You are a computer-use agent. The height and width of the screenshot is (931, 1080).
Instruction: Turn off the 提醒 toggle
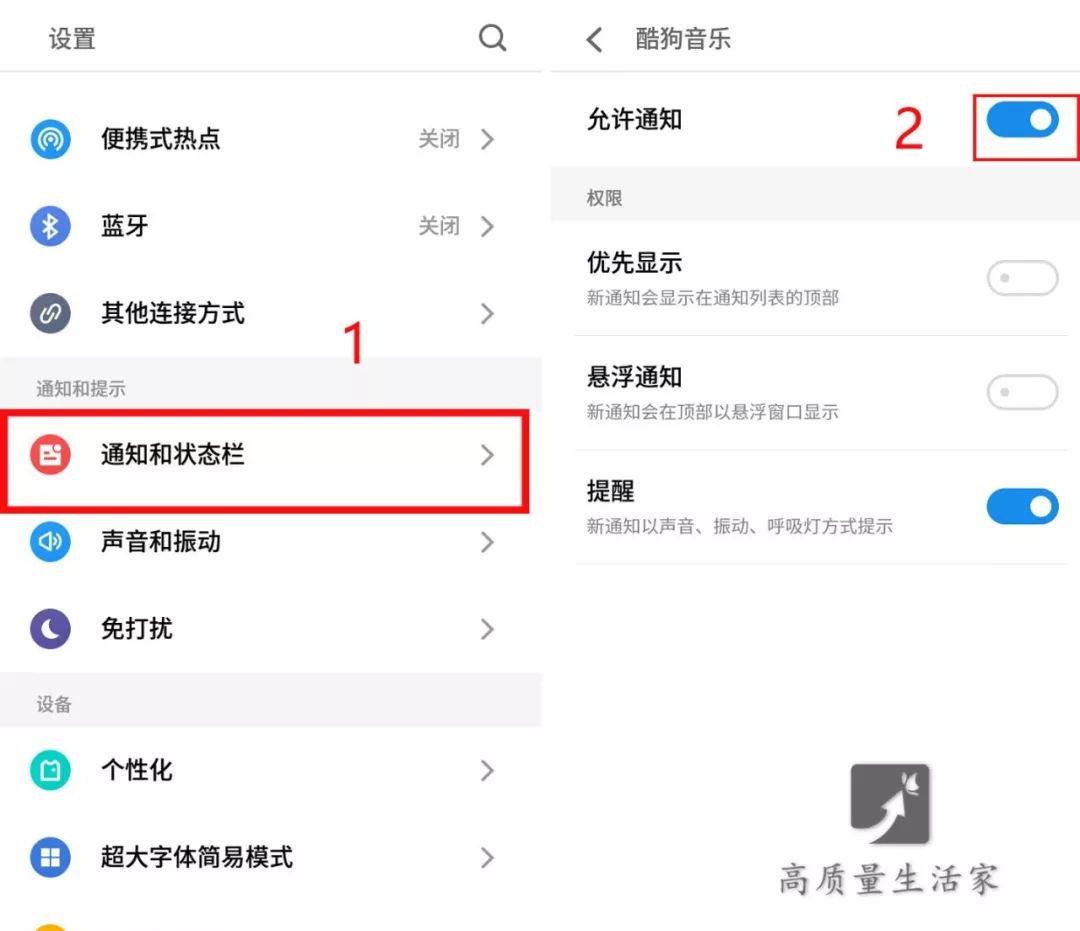[1022, 507]
